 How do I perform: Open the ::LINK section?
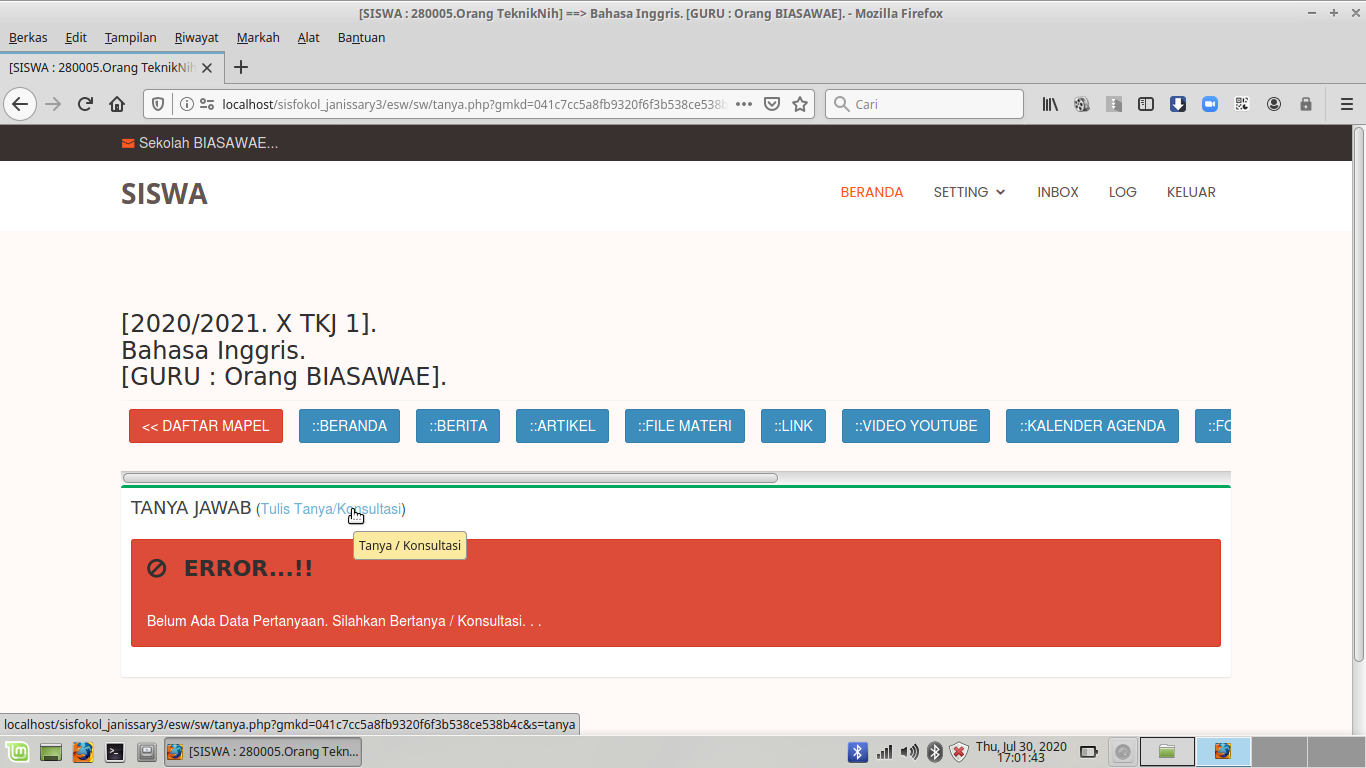pyautogui.click(x=793, y=426)
